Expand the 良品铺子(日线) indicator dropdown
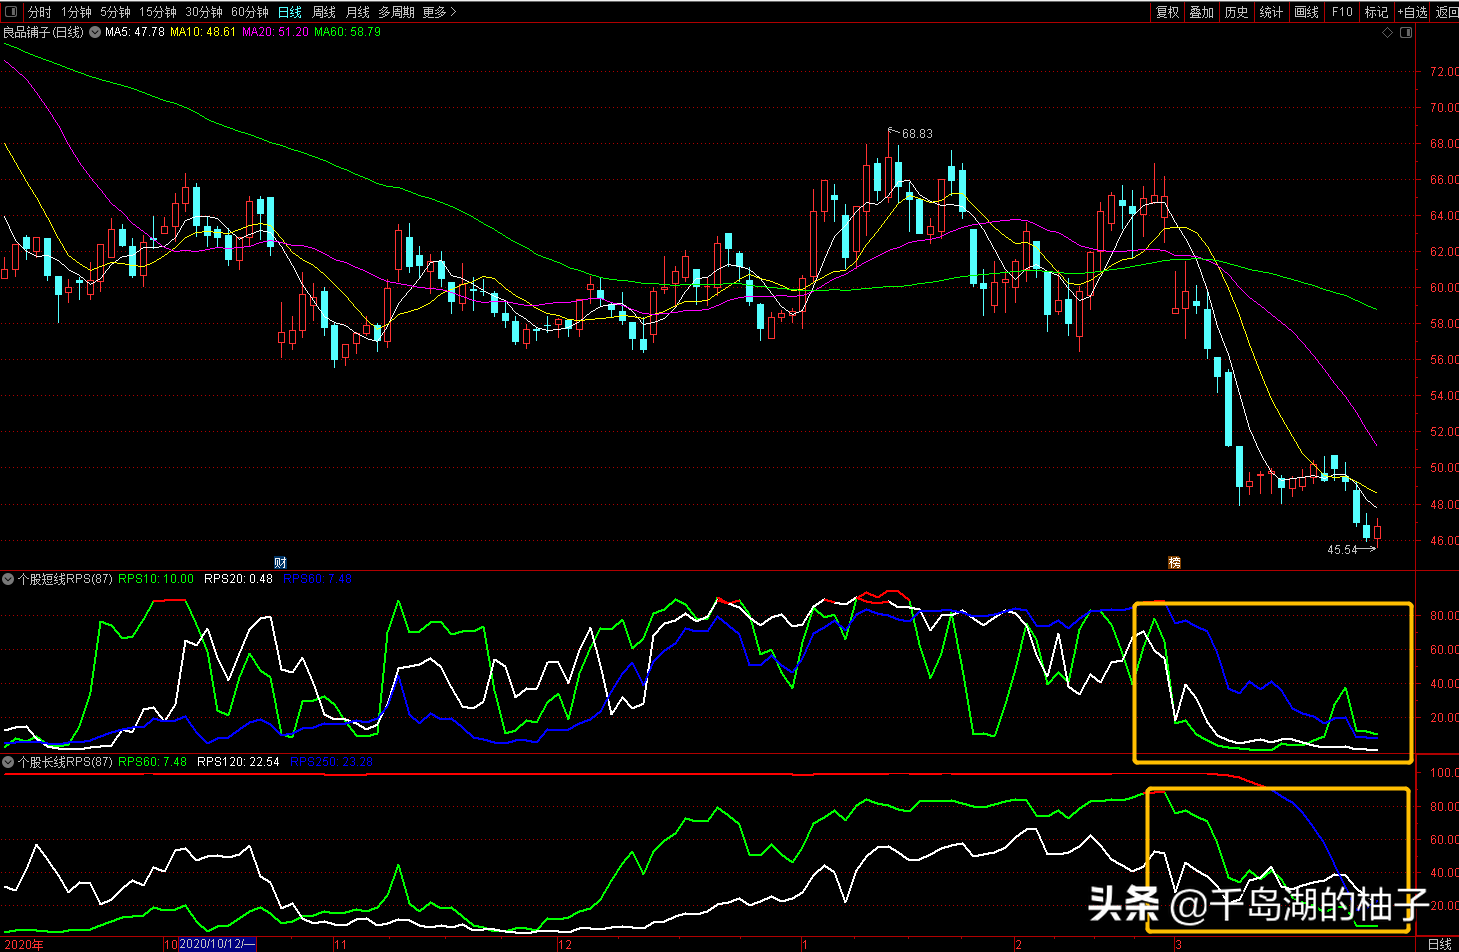The height and width of the screenshot is (952, 1459). click(95, 32)
